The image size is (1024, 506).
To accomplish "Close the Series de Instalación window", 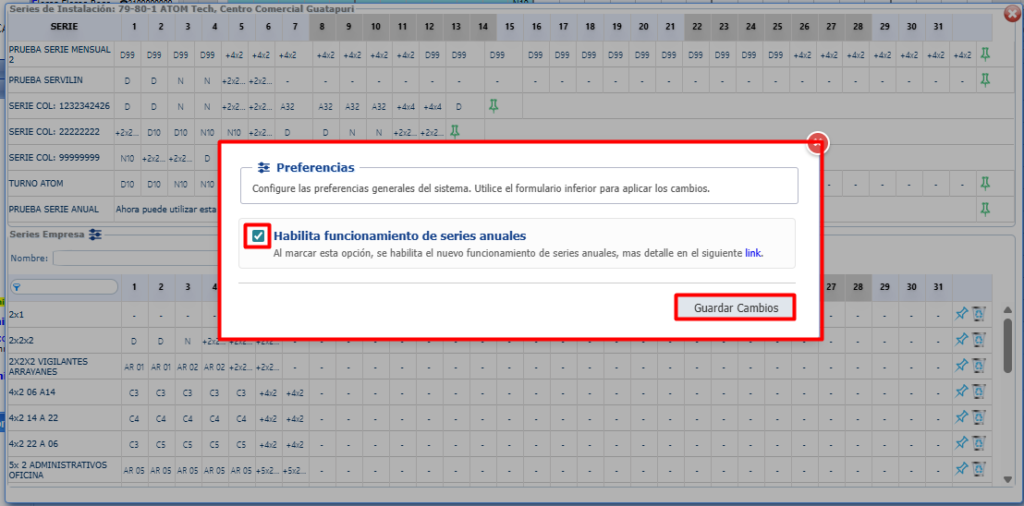I will [1010, 14].
